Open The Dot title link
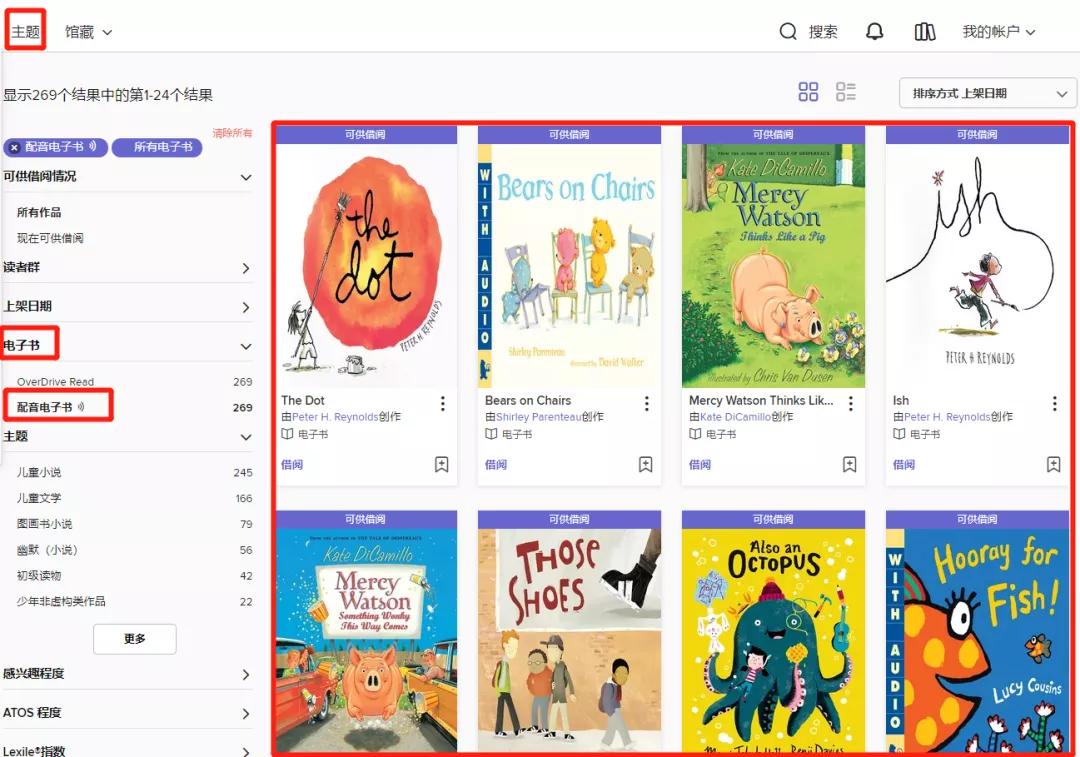Image resolution: width=1080 pixels, height=757 pixels. click(x=303, y=400)
